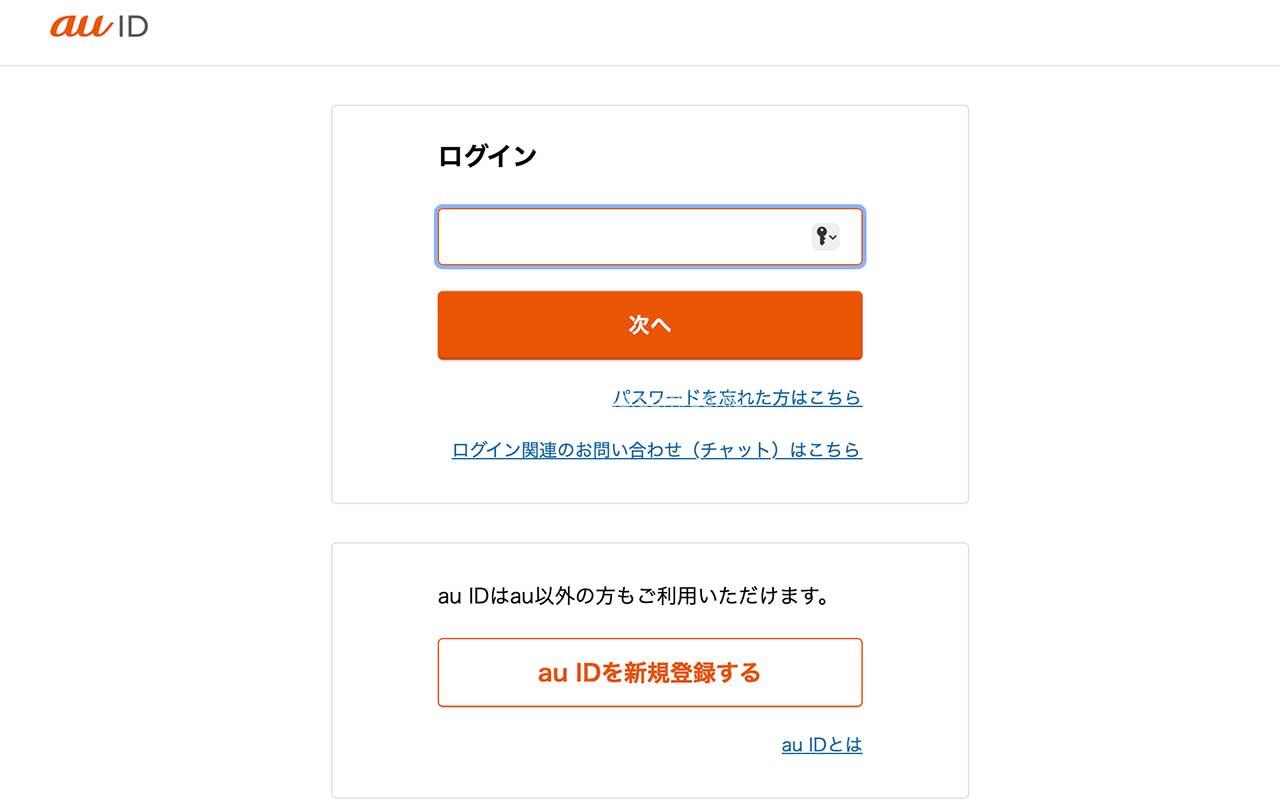Open the パスワードを忘れた方はこちら link
The width and height of the screenshot is (1280, 800).
[x=737, y=398]
